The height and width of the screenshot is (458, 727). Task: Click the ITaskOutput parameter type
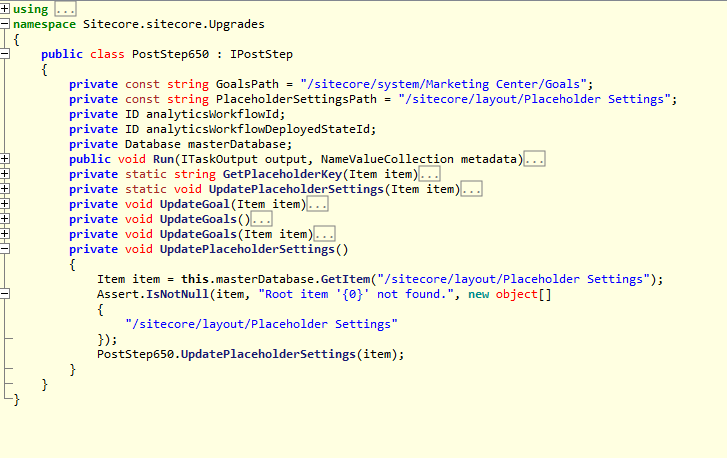tap(219, 159)
